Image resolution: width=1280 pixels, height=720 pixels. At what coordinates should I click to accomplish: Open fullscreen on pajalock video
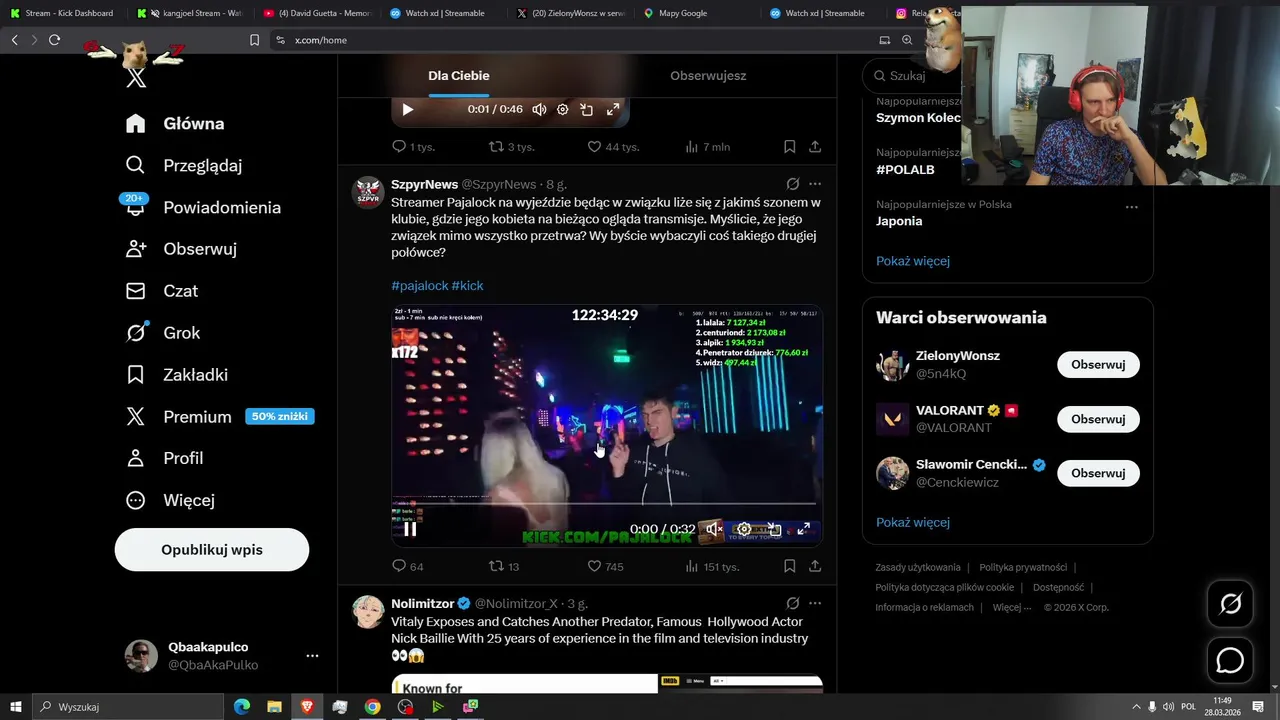tap(803, 529)
